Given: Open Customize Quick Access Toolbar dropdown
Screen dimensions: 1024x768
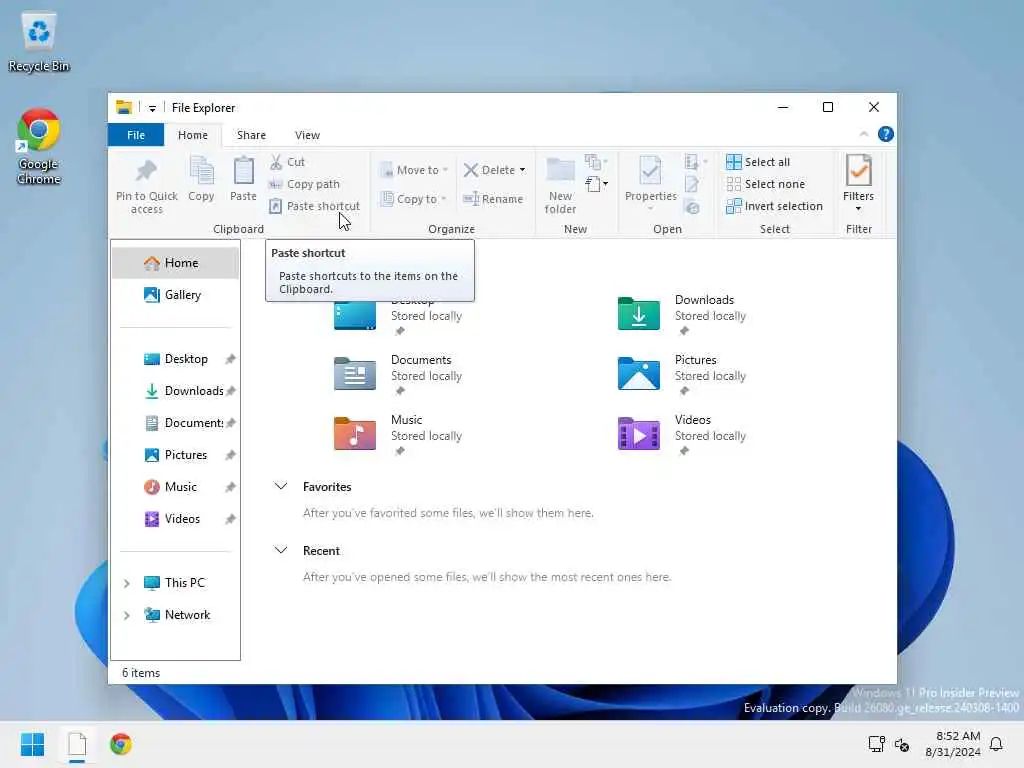Looking at the screenshot, I should point(152,108).
